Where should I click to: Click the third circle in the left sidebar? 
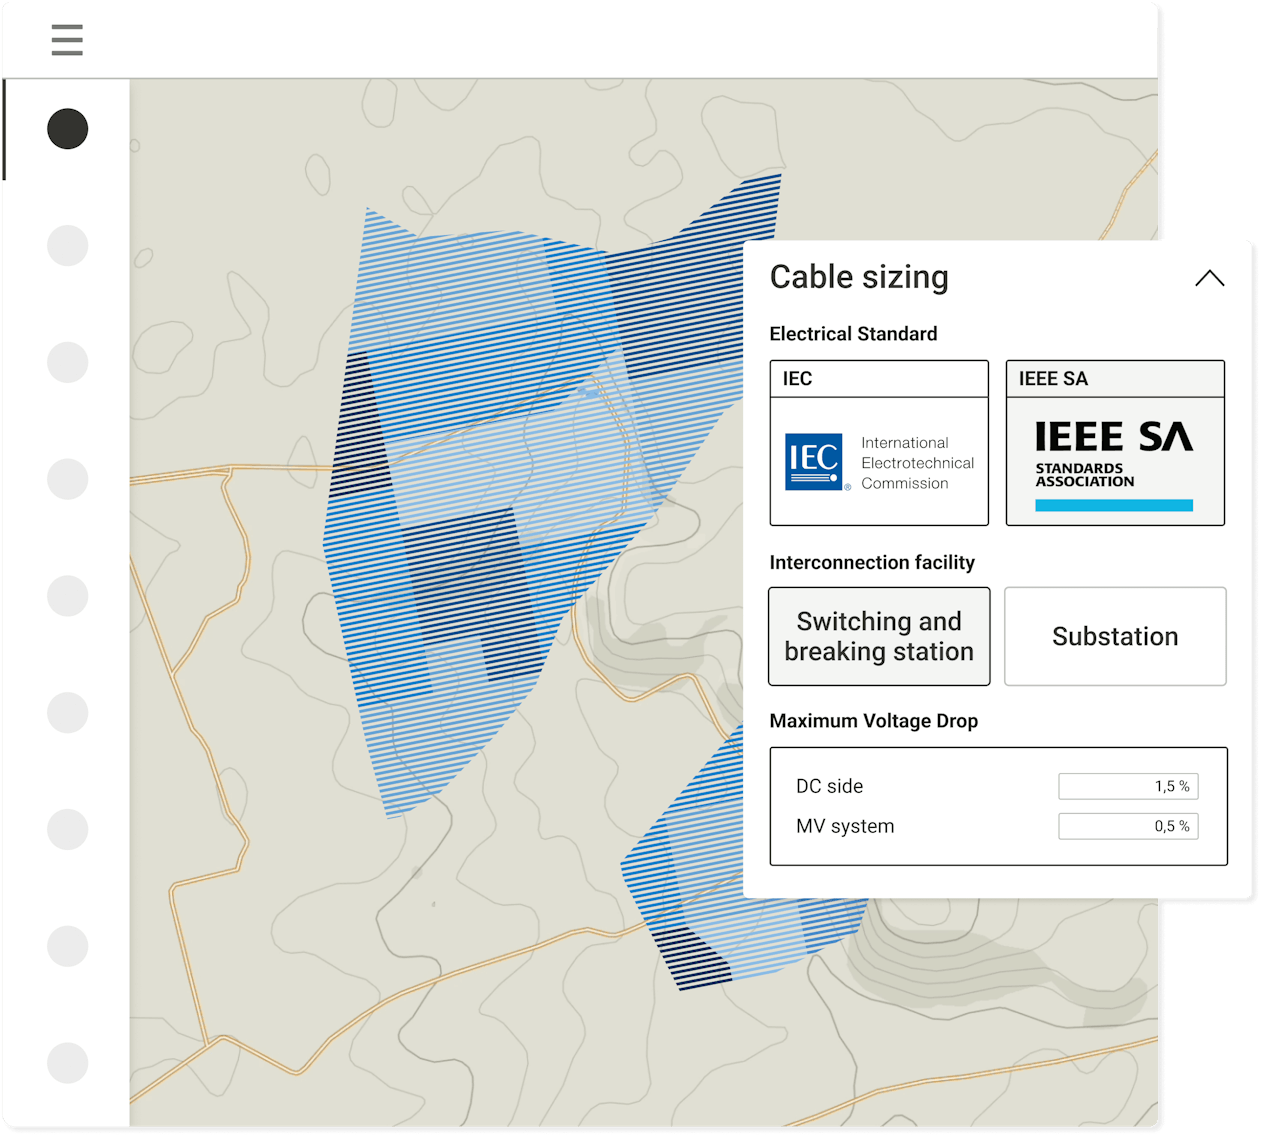tap(68, 362)
